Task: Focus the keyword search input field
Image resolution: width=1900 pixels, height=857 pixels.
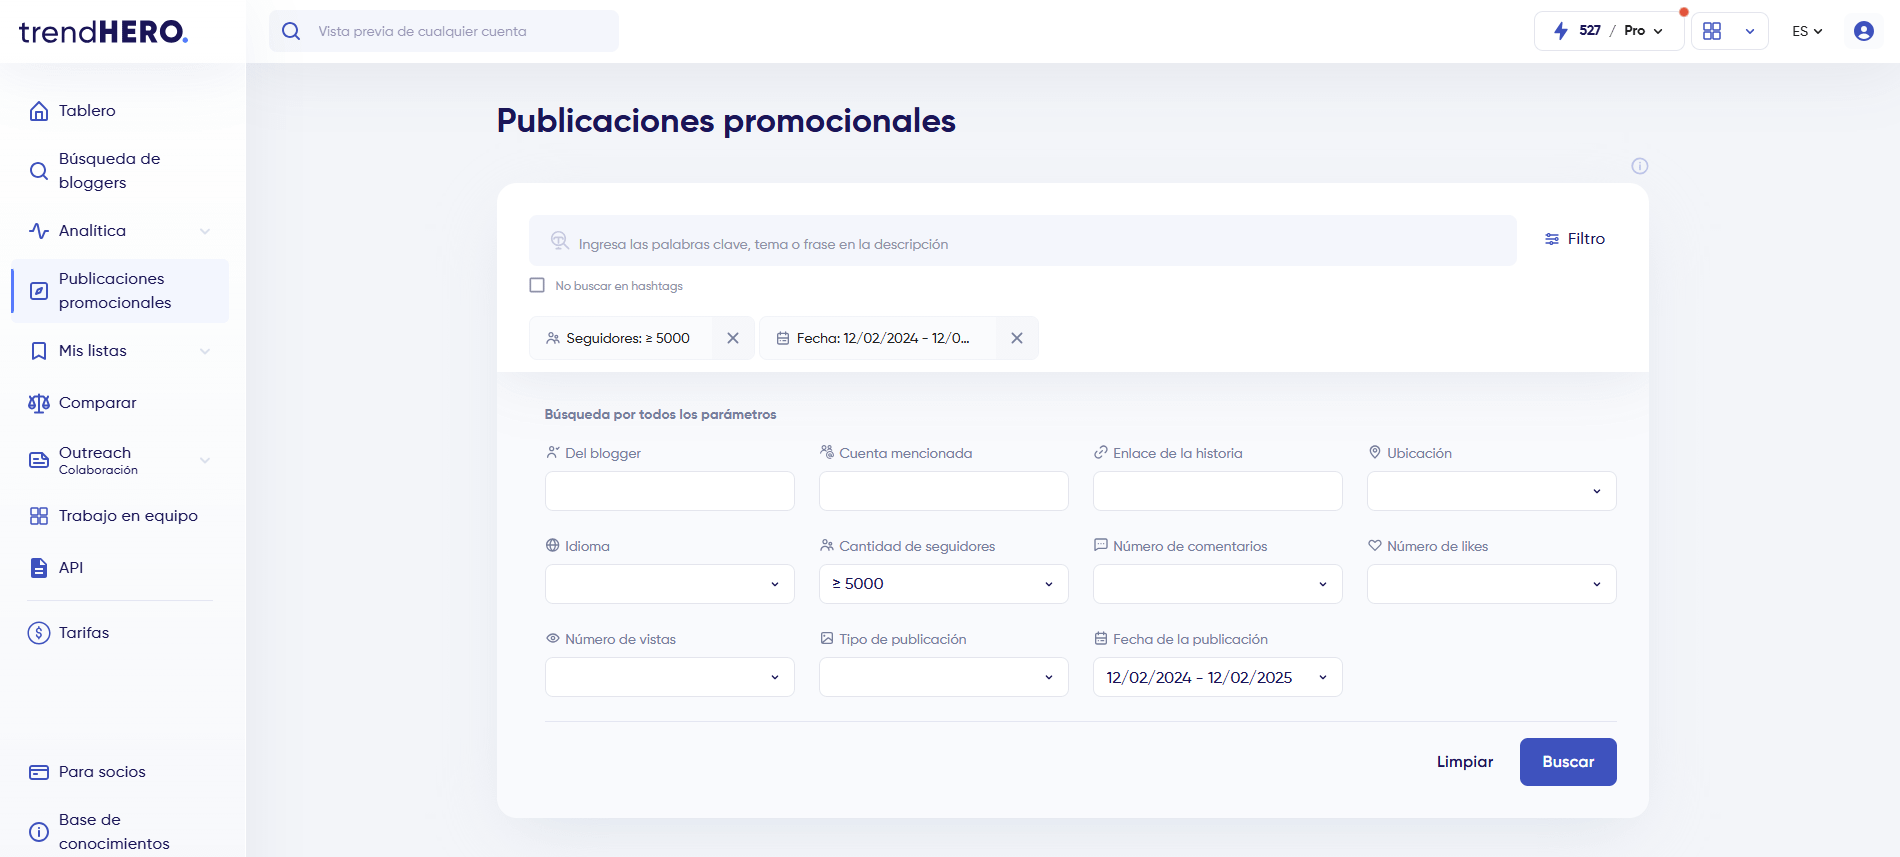Action: click(x=1030, y=244)
